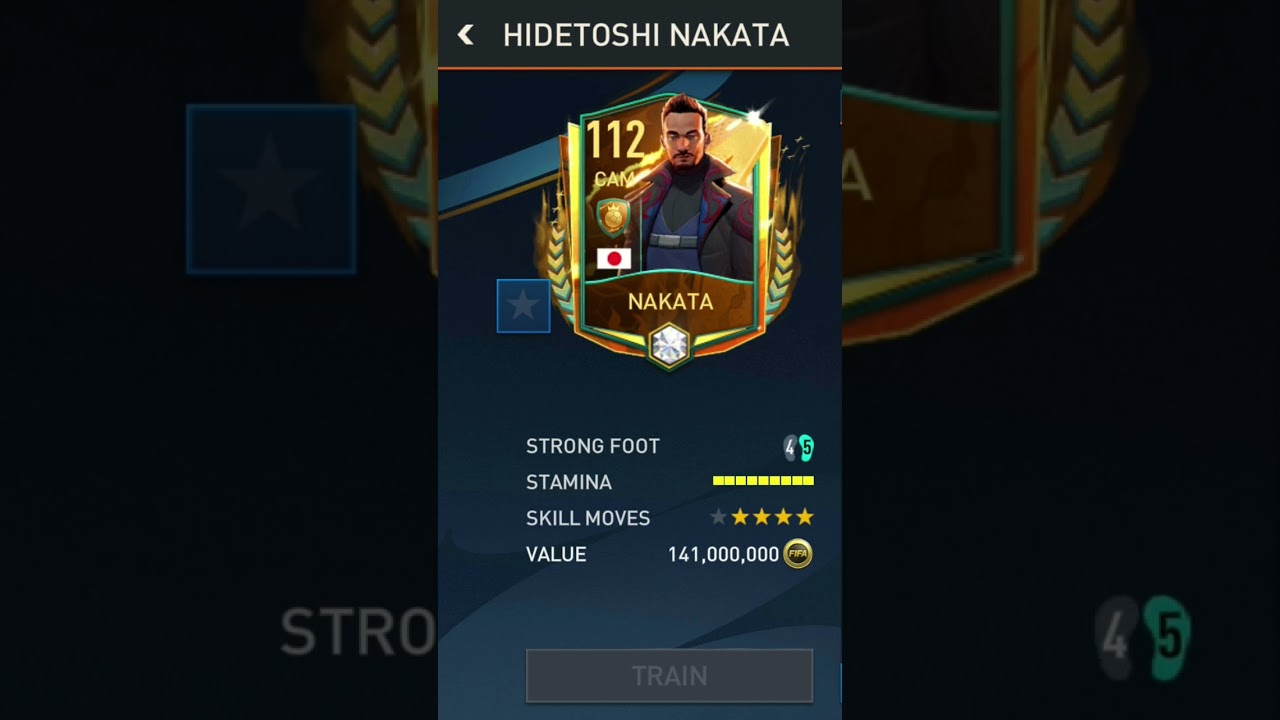The height and width of the screenshot is (720, 1280).
Task: Click the NAKATA name on the card
Action: [x=670, y=301]
